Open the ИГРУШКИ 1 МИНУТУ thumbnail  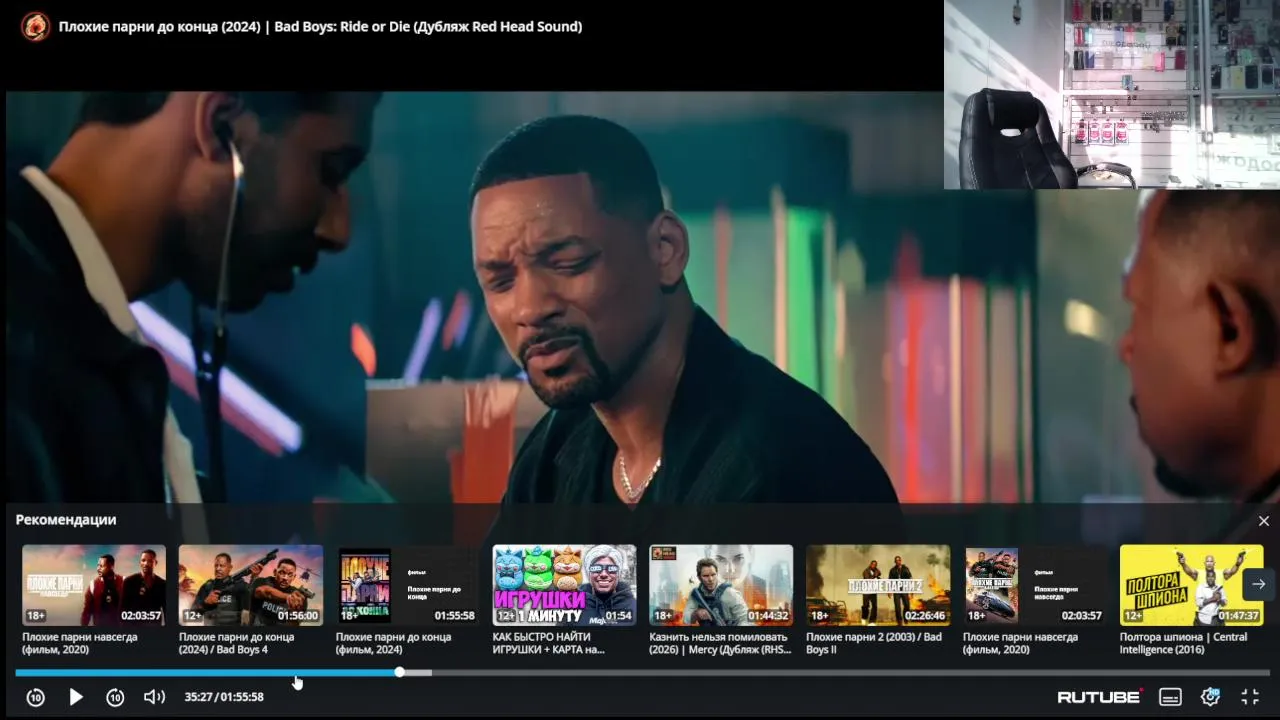pos(564,585)
